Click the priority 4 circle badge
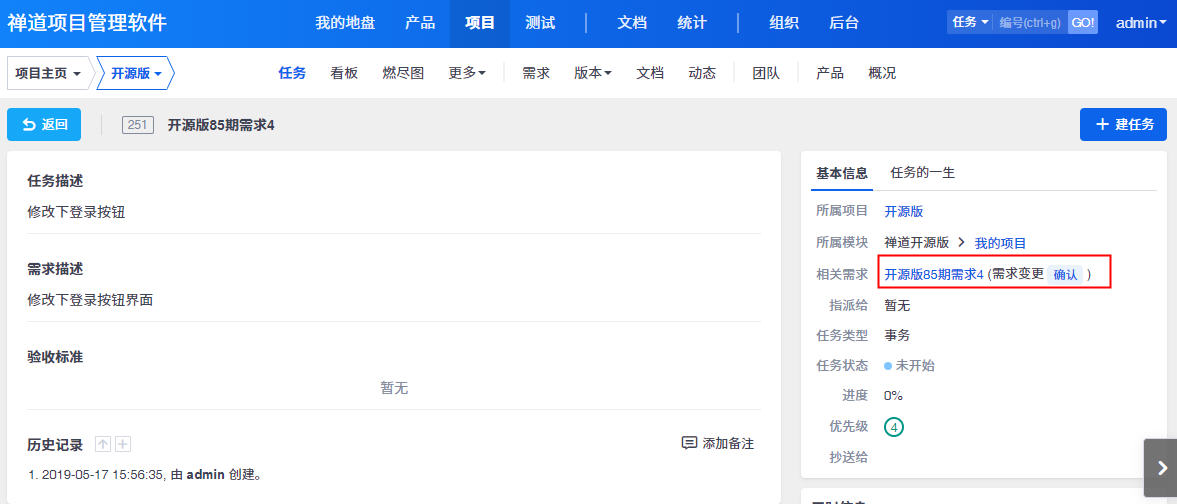Image resolution: width=1177 pixels, height=504 pixels. (894, 427)
